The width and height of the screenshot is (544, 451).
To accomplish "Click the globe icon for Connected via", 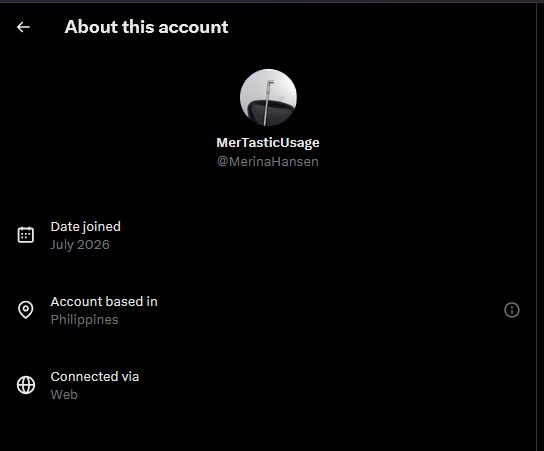I will pos(26,385).
